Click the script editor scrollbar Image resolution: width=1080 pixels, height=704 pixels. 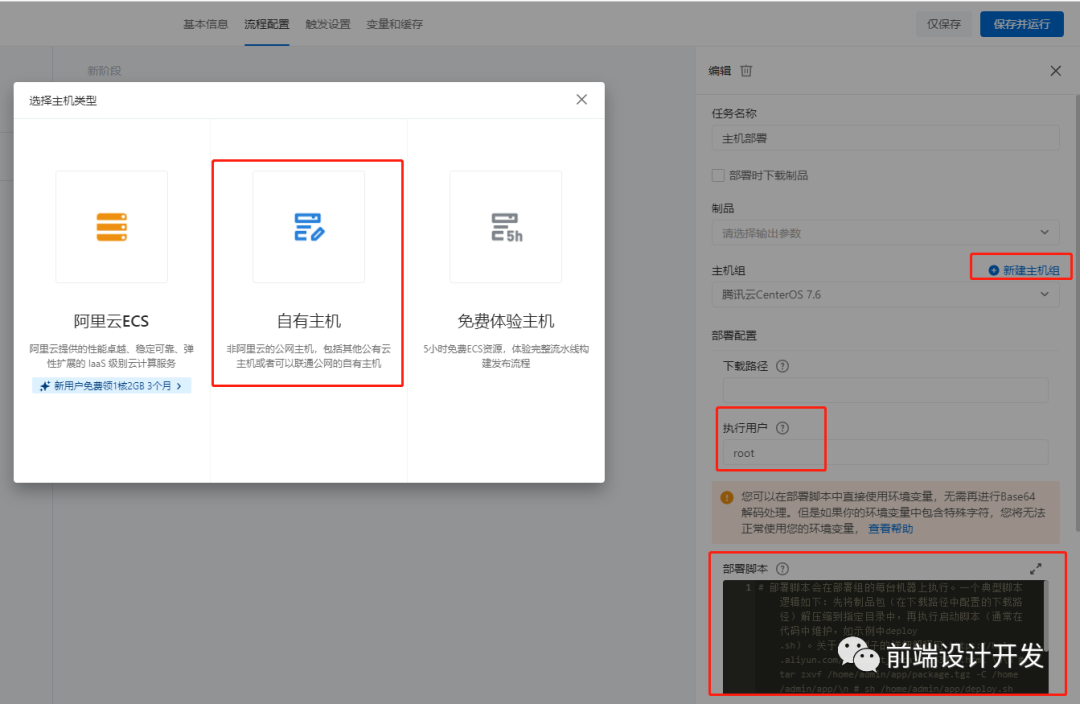click(1046, 615)
